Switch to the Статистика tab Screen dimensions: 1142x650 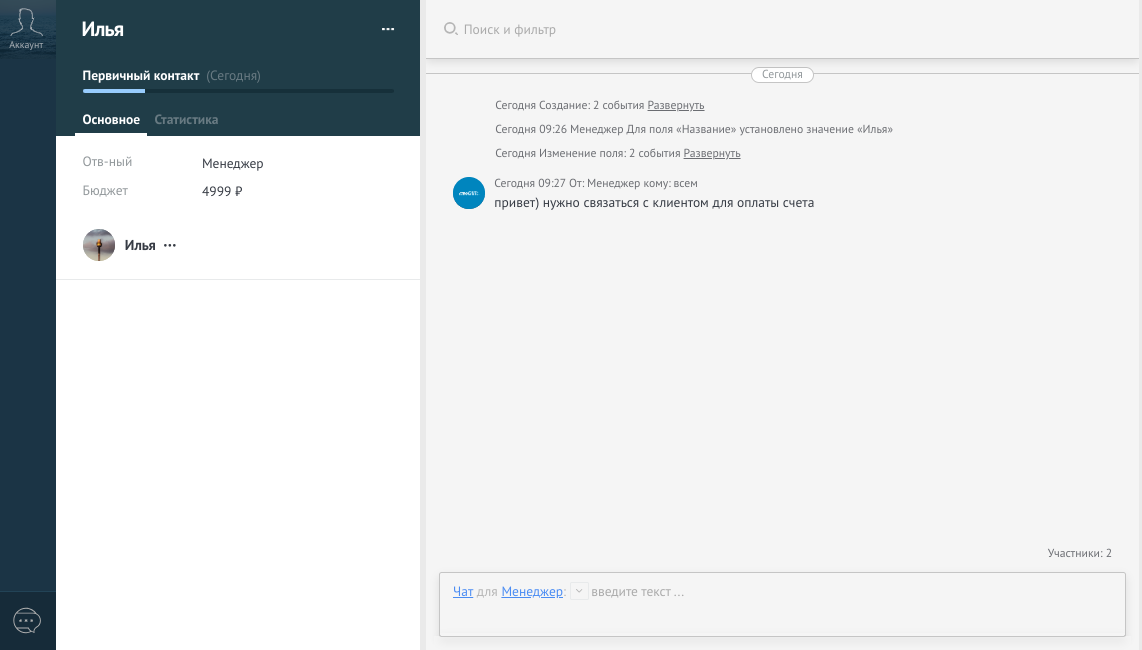[x=186, y=120]
